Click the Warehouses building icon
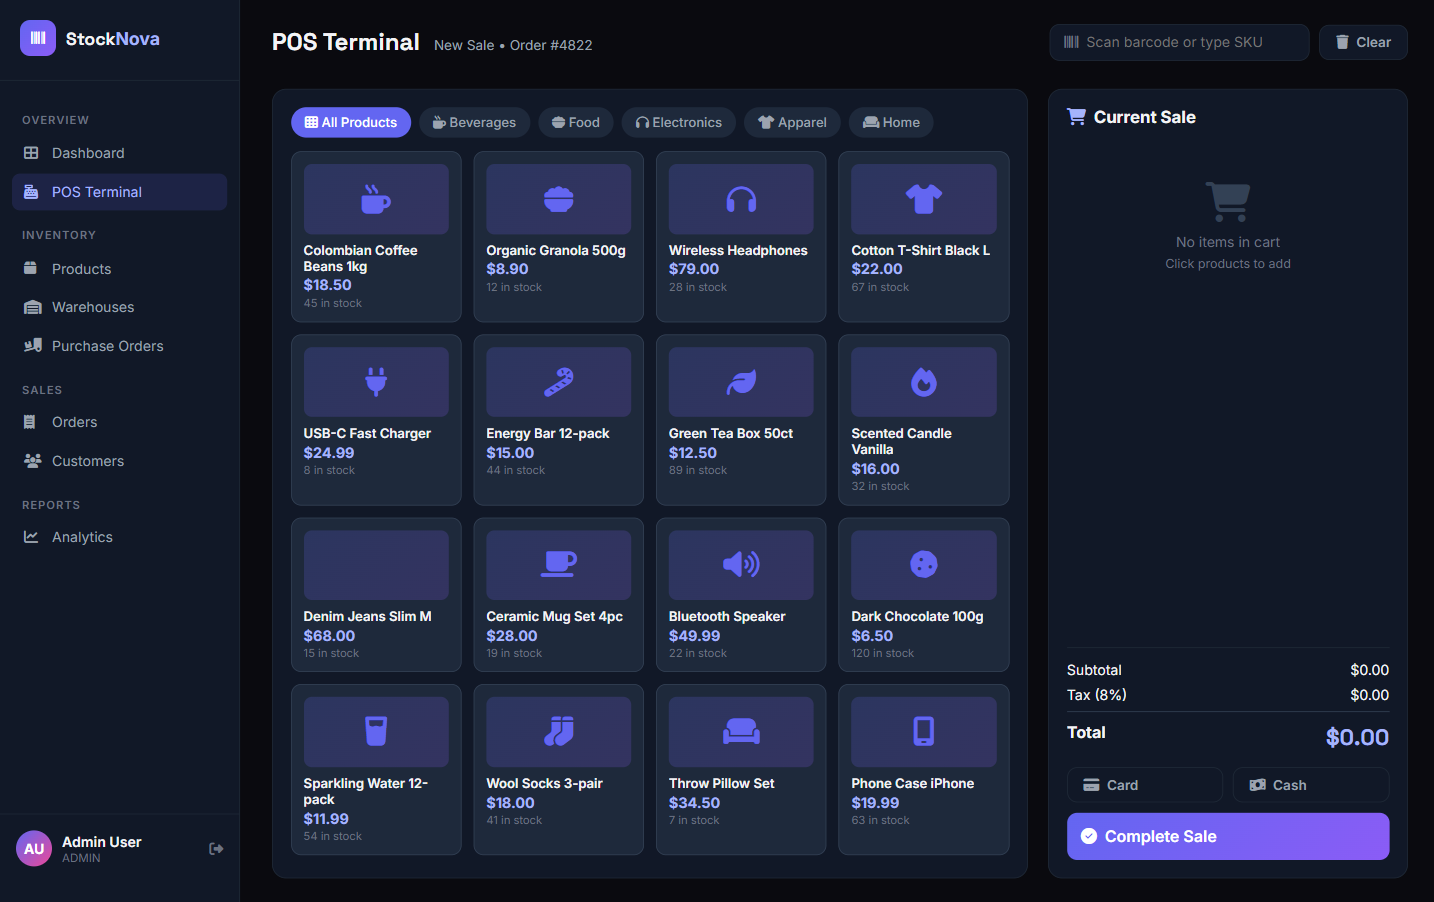 (32, 307)
